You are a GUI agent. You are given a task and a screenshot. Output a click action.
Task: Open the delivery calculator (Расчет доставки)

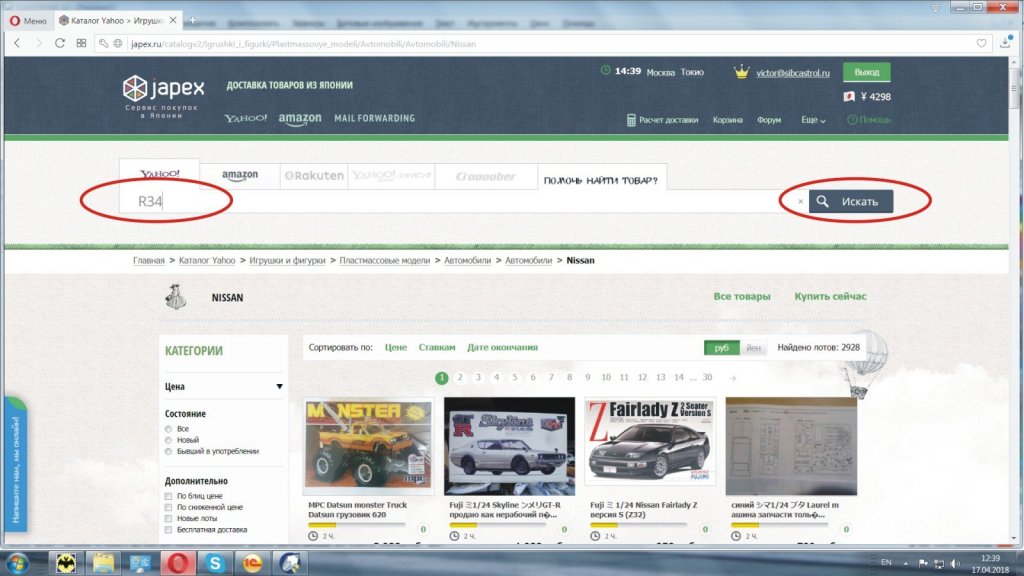coord(662,120)
